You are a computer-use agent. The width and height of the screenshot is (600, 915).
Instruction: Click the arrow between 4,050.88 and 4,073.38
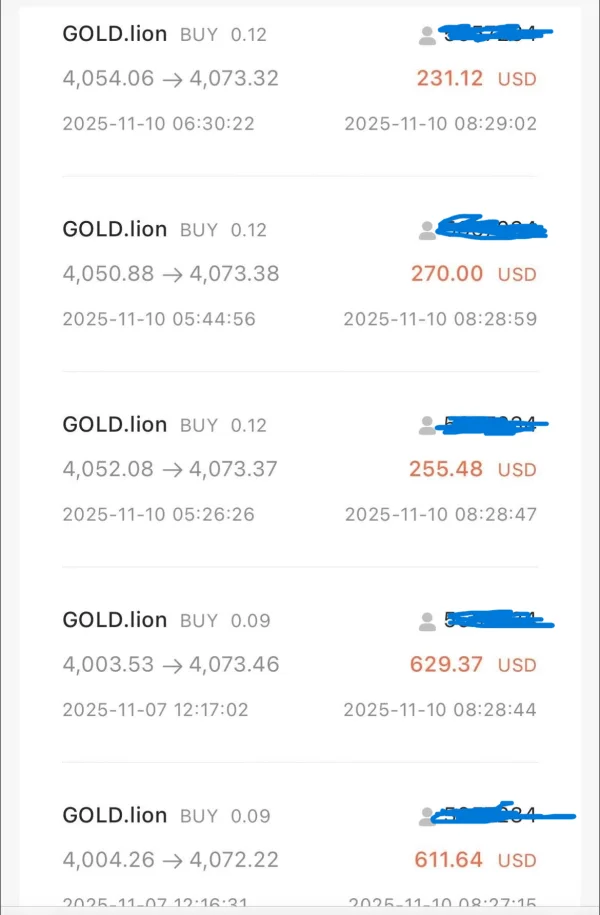[172, 274]
